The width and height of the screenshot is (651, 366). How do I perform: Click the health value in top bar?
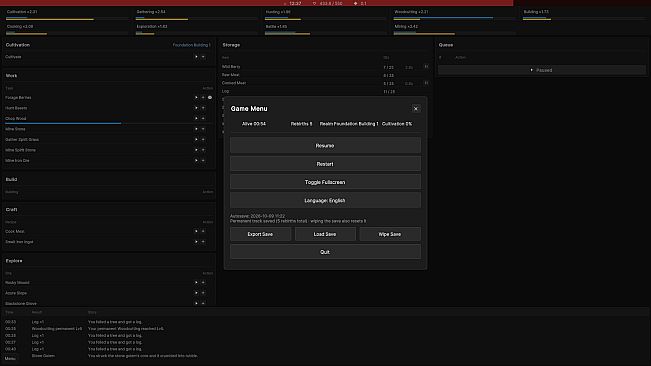pos(331,3)
